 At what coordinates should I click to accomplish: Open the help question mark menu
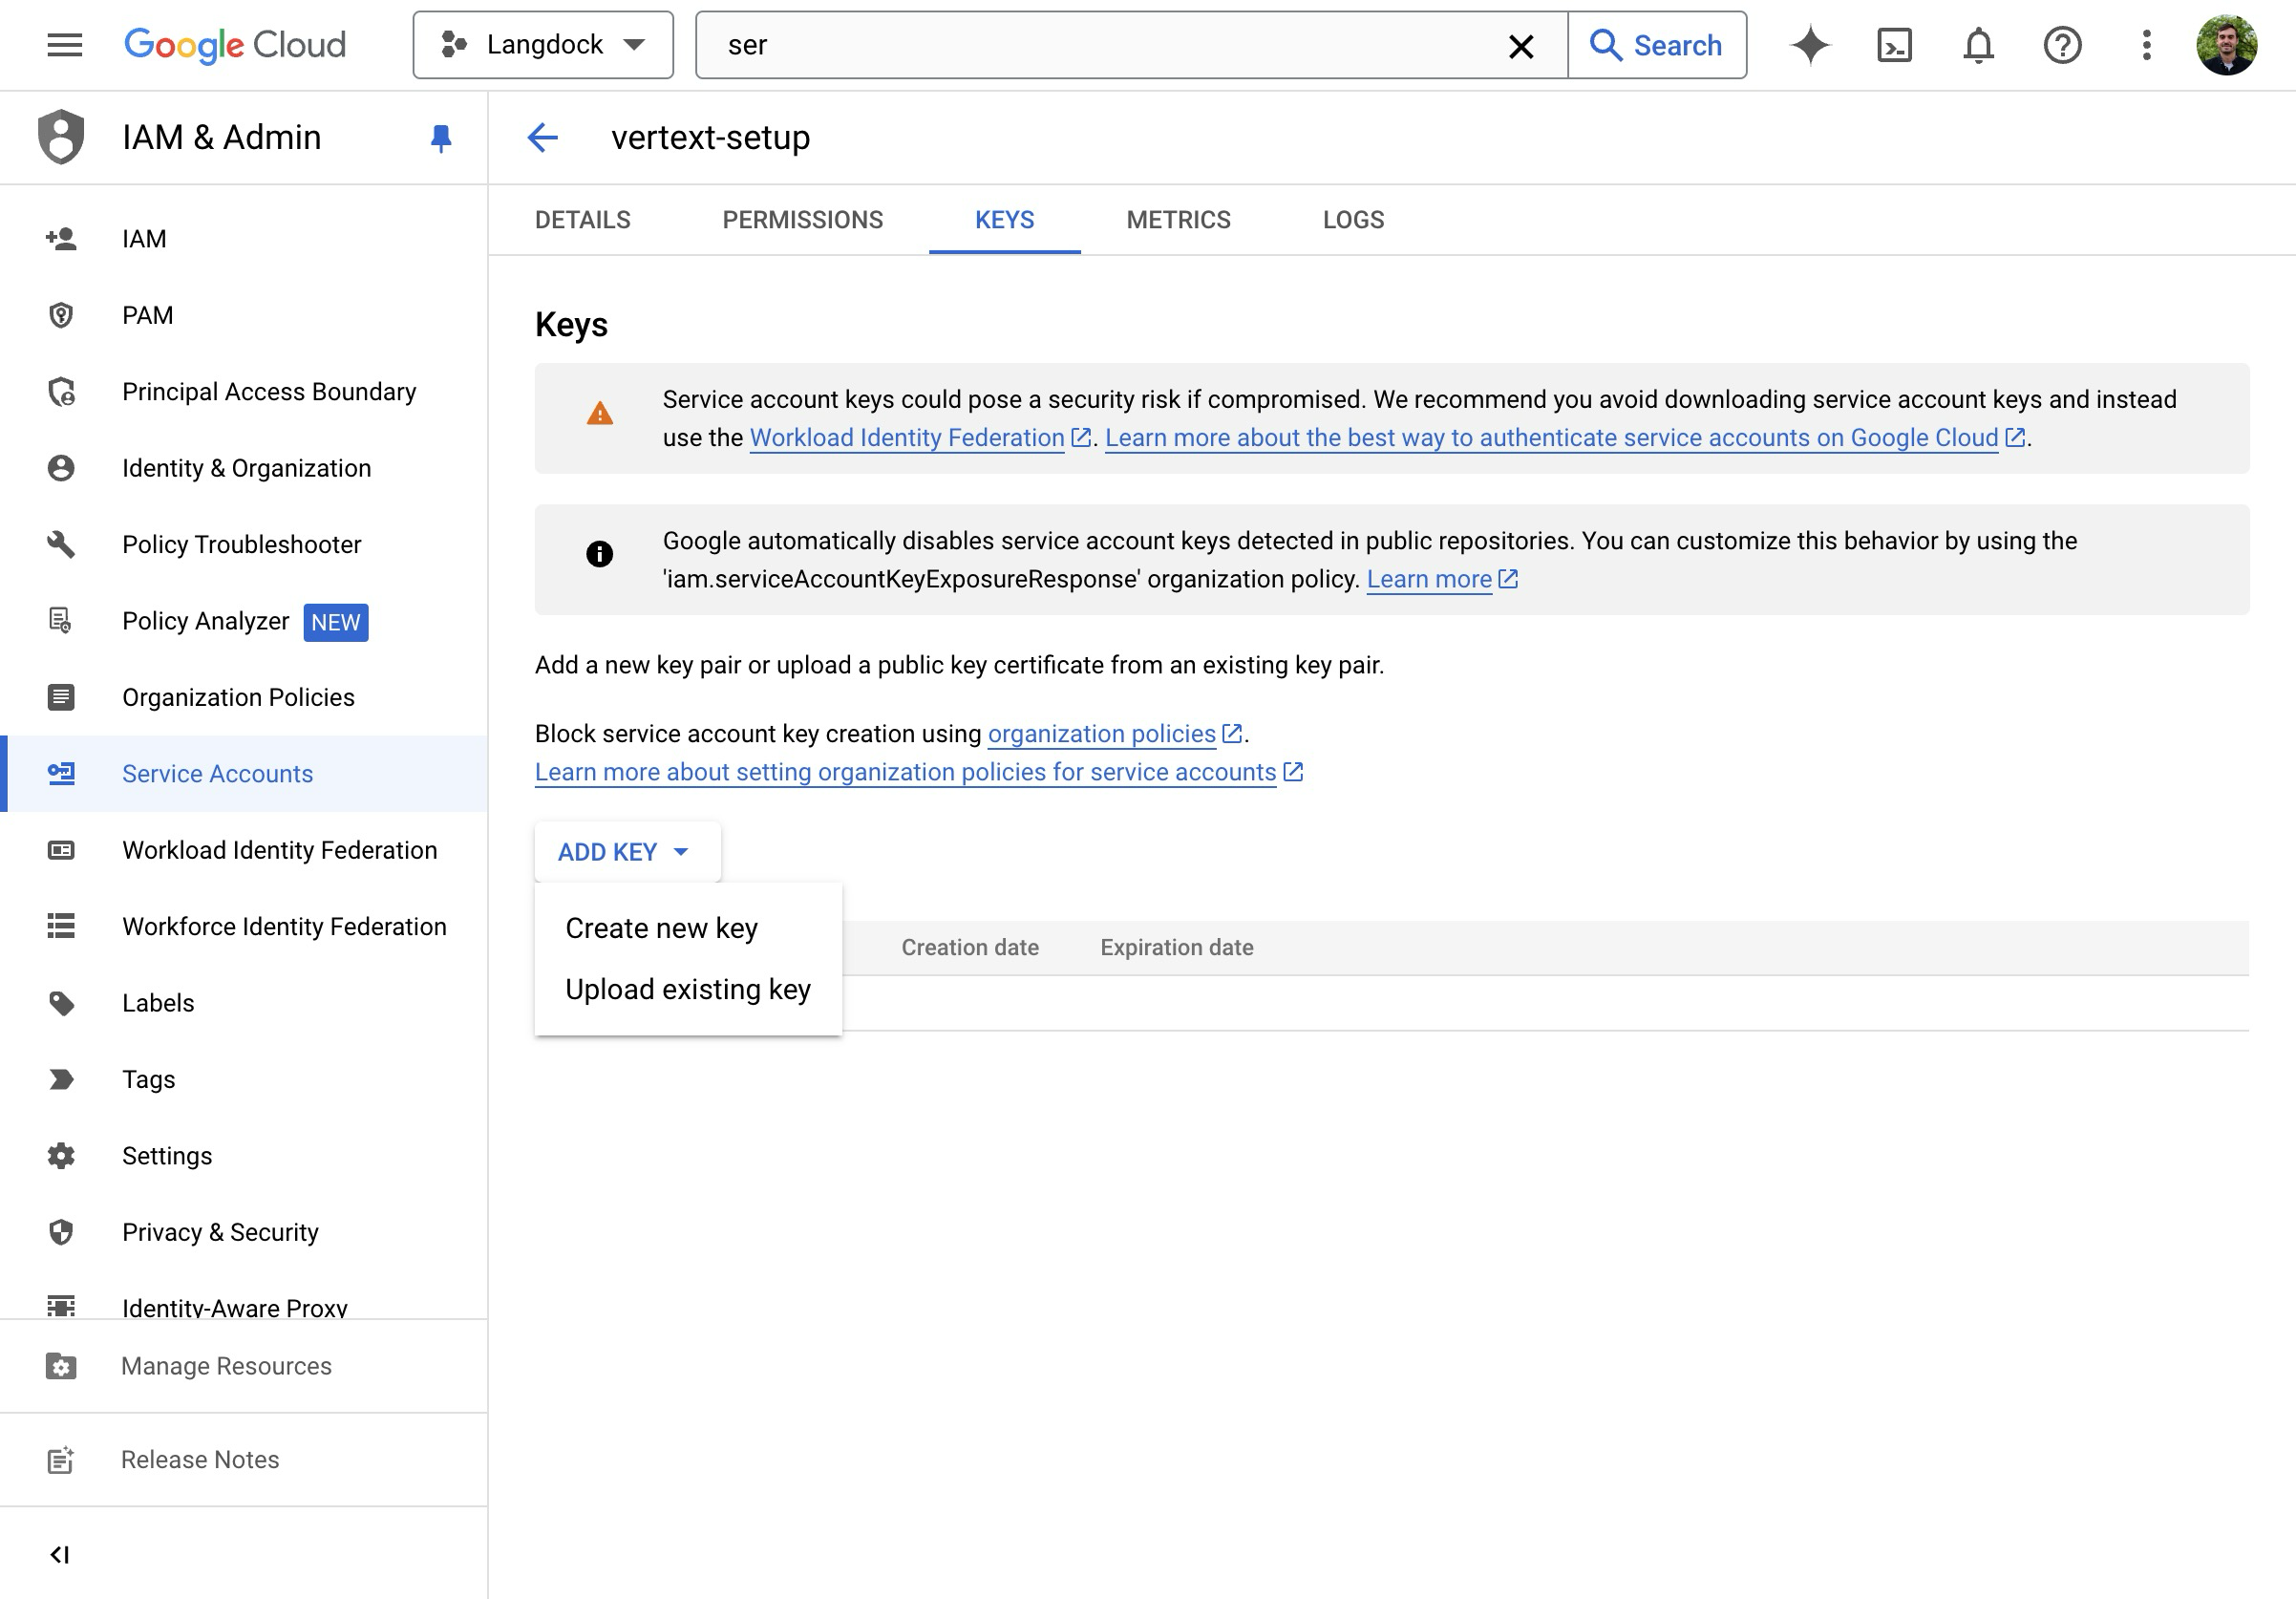click(x=2062, y=45)
